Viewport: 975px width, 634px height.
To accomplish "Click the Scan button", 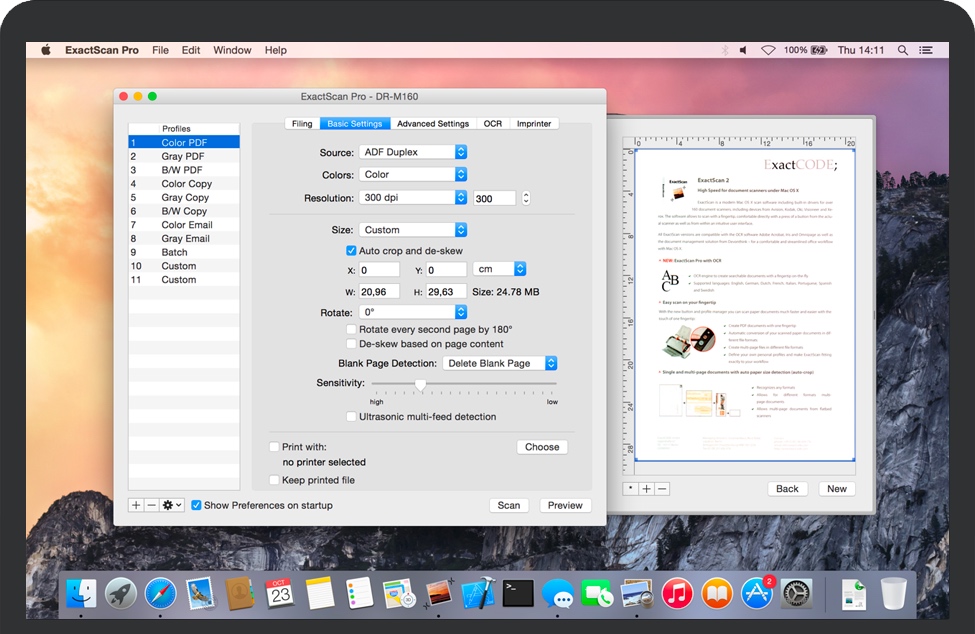I will [x=509, y=506].
